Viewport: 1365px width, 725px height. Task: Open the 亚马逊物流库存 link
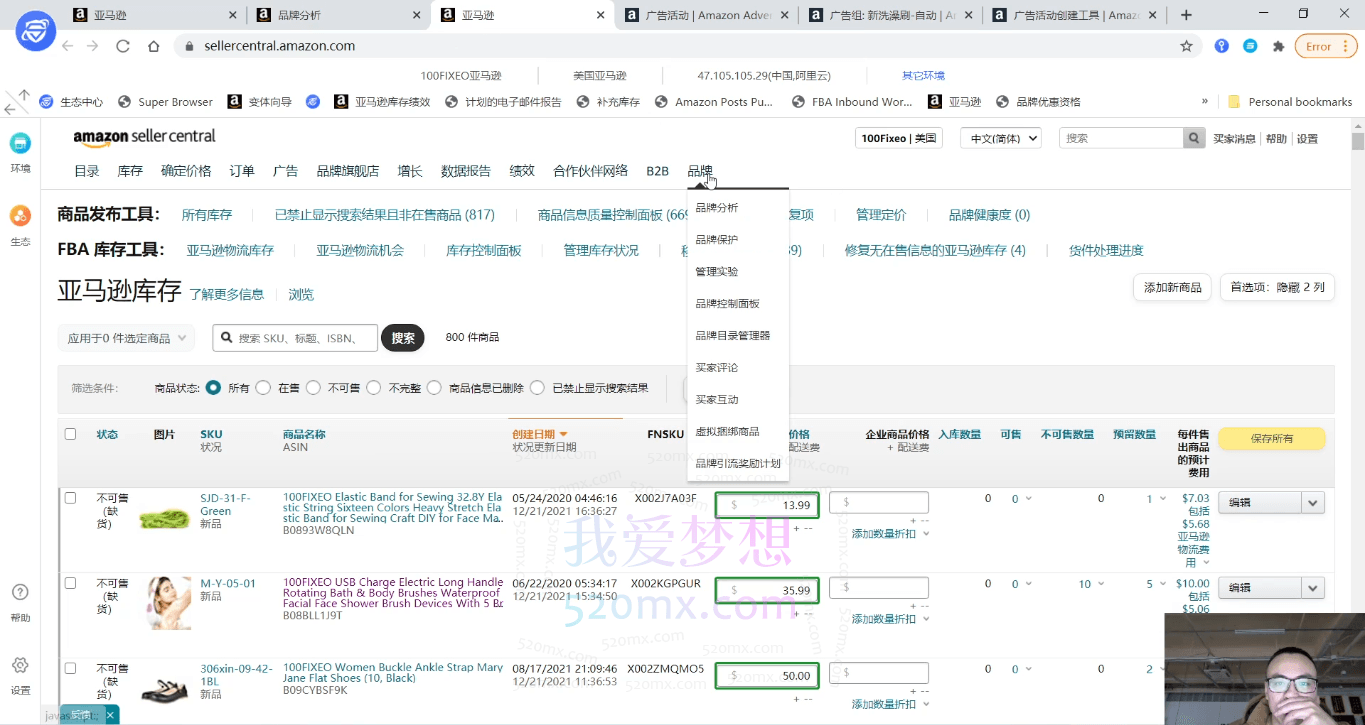coord(230,251)
